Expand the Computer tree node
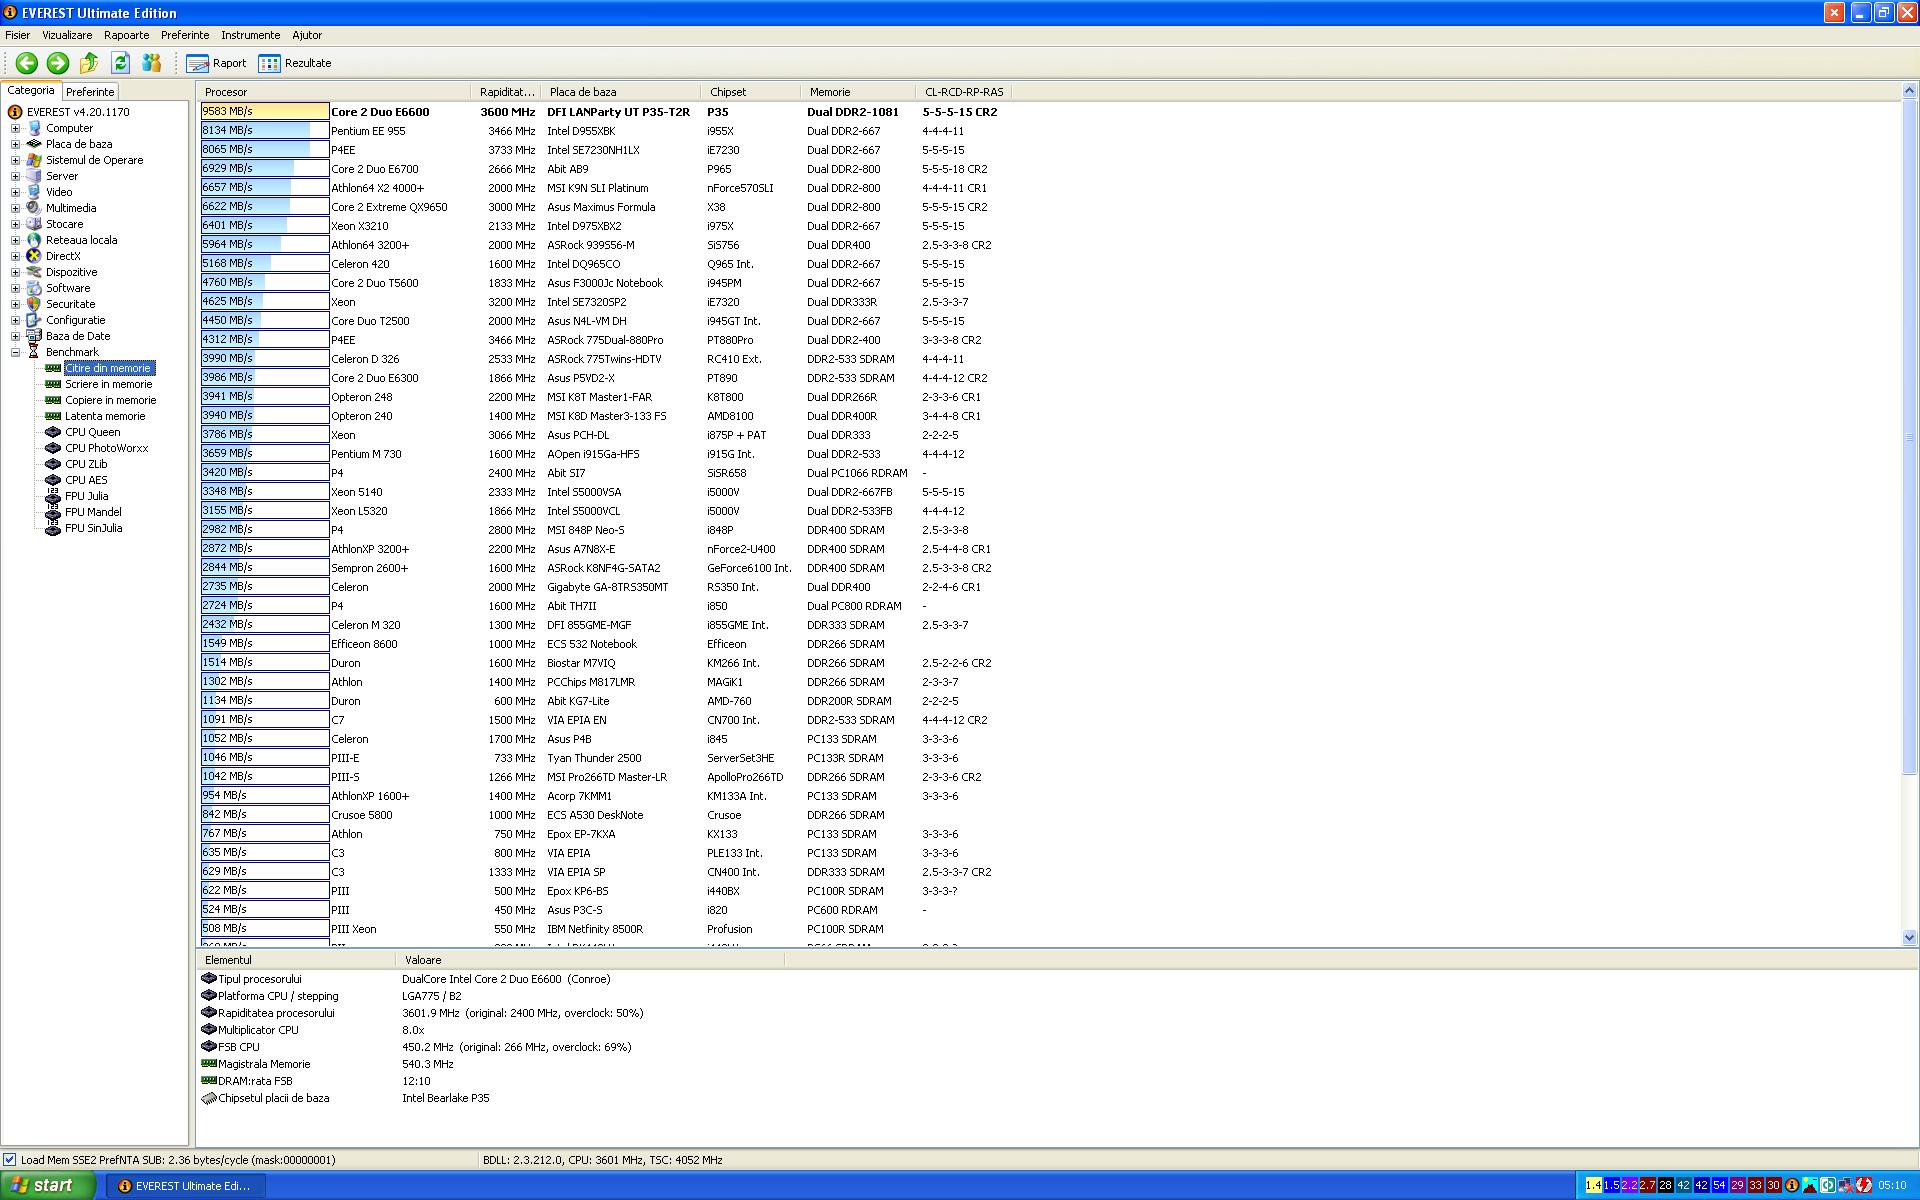Screen dimensions: 1920x1200 click(x=15, y=128)
